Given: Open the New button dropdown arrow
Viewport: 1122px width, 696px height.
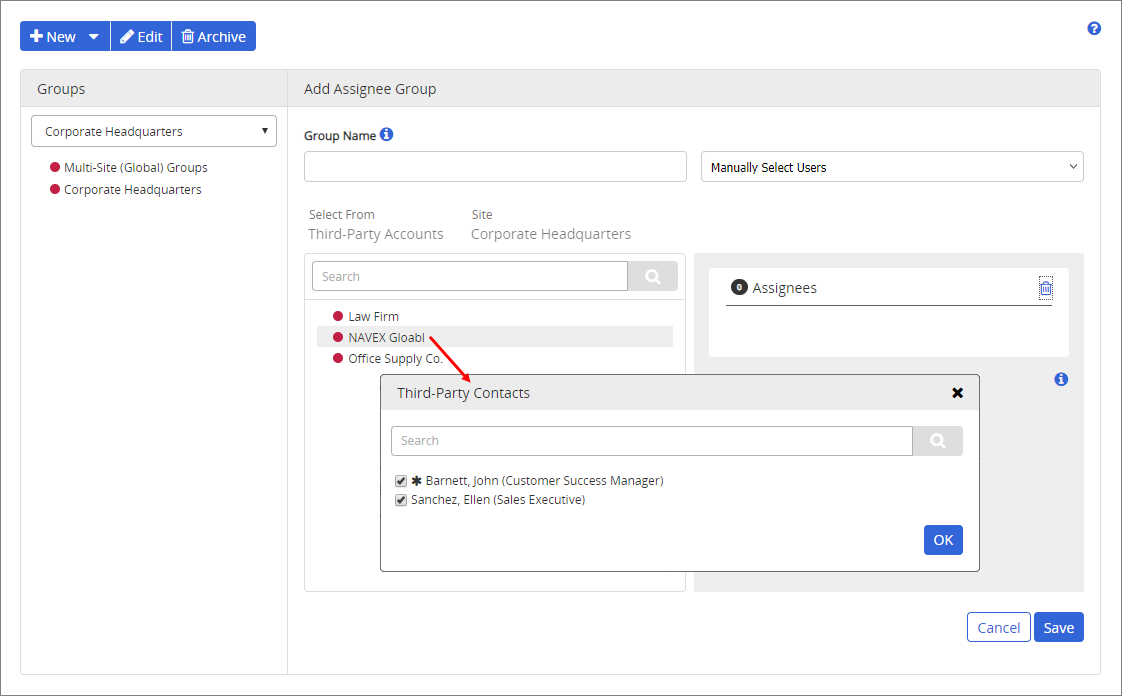Looking at the screenshot, I should (x=94, y=37).
